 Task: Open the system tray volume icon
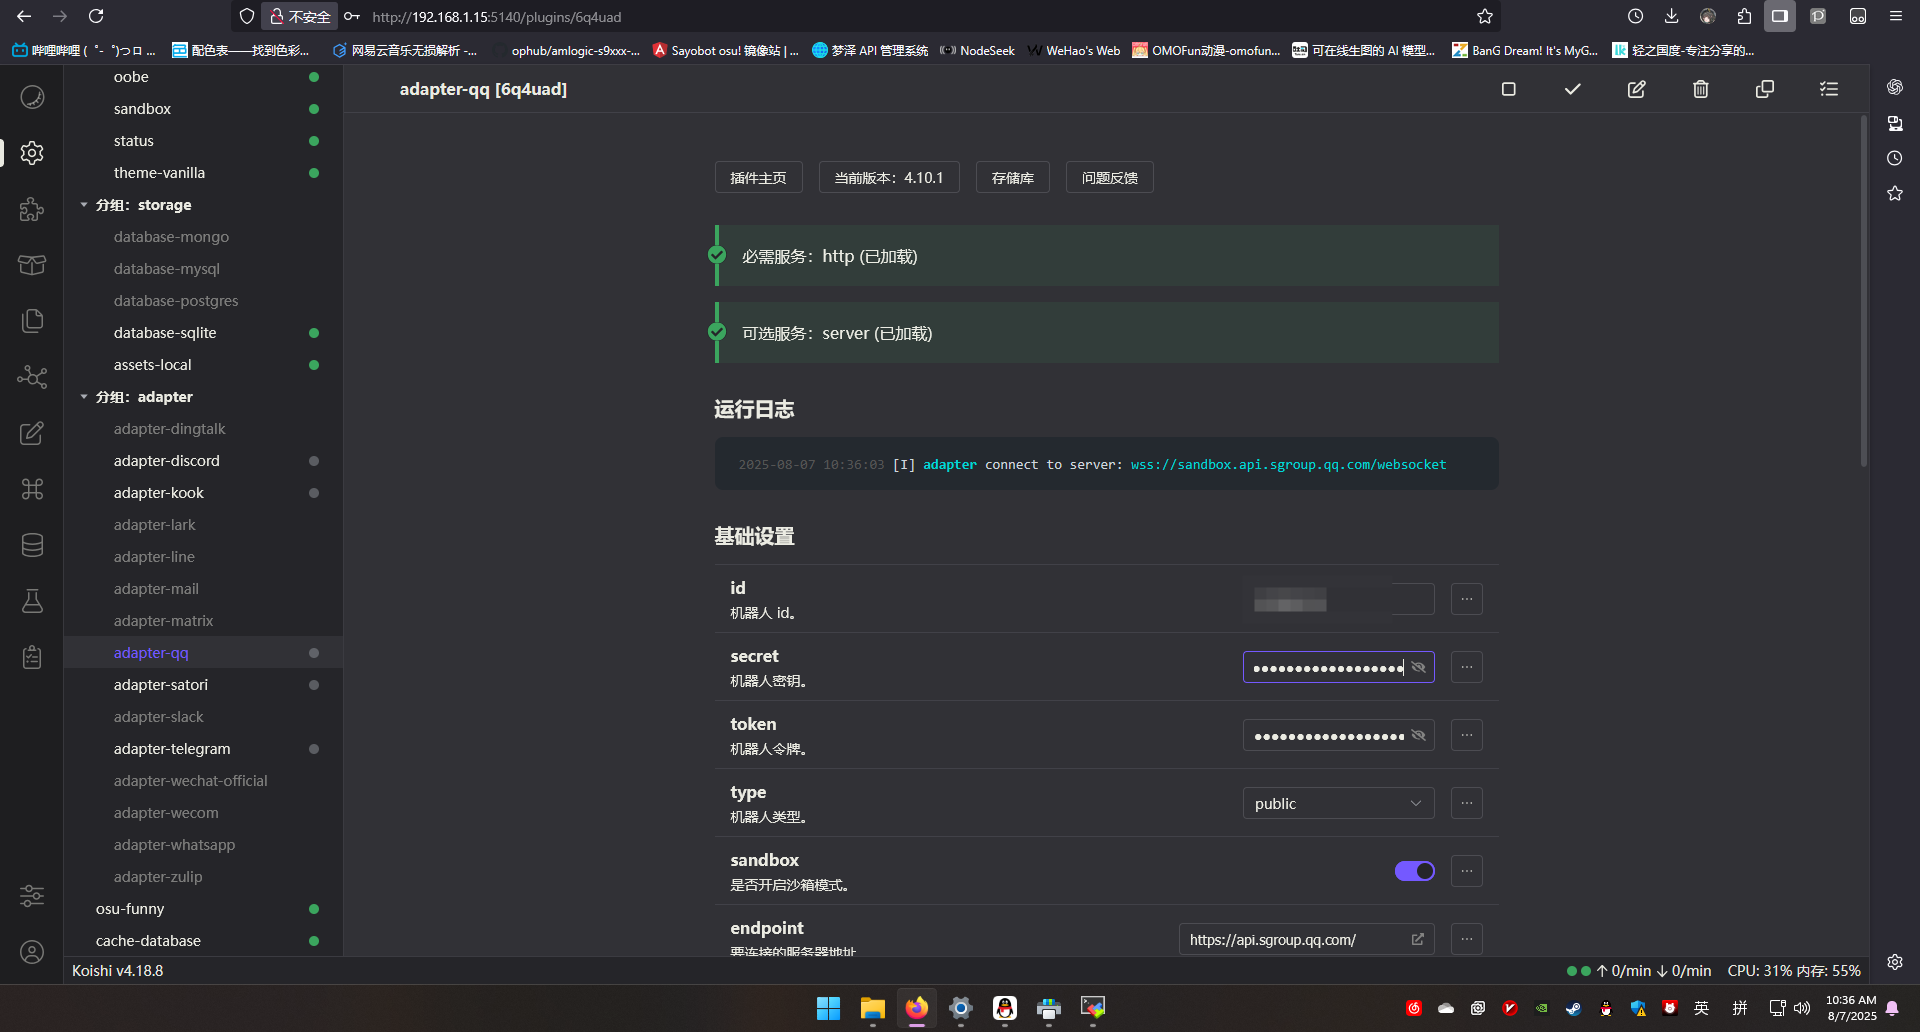pos(1802,1008)
